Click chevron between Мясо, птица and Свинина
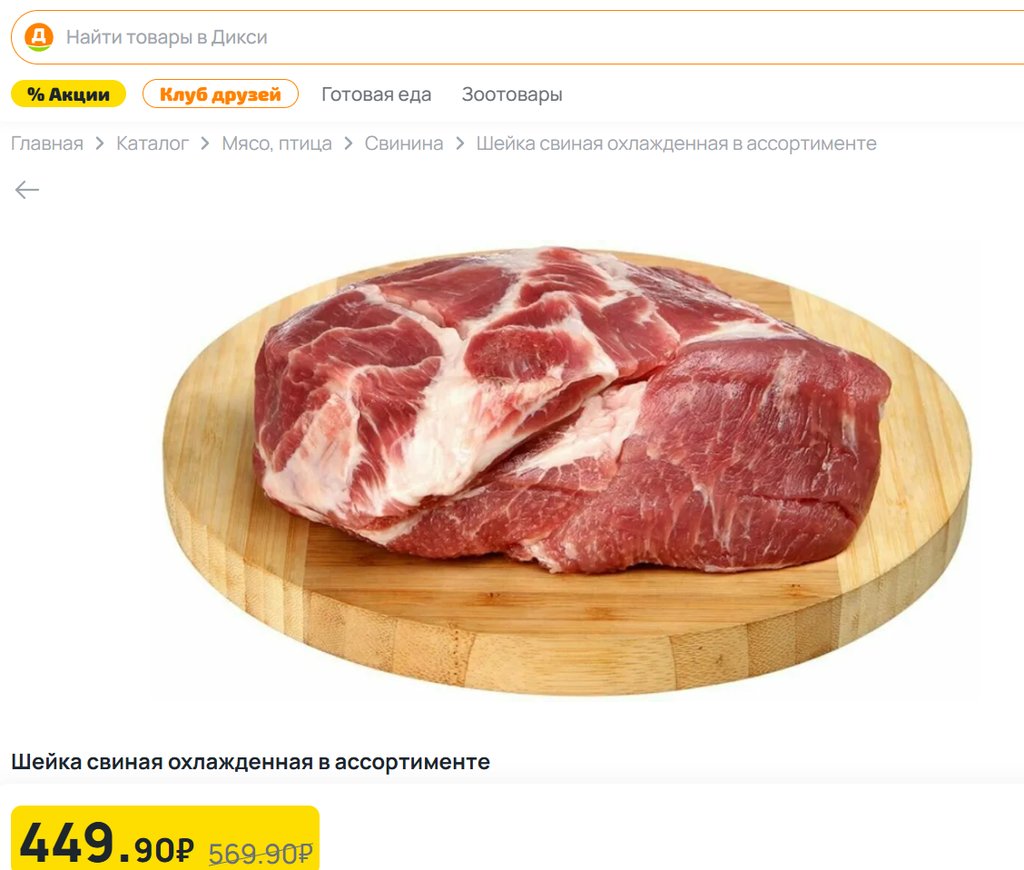 [x=349, y=144]
